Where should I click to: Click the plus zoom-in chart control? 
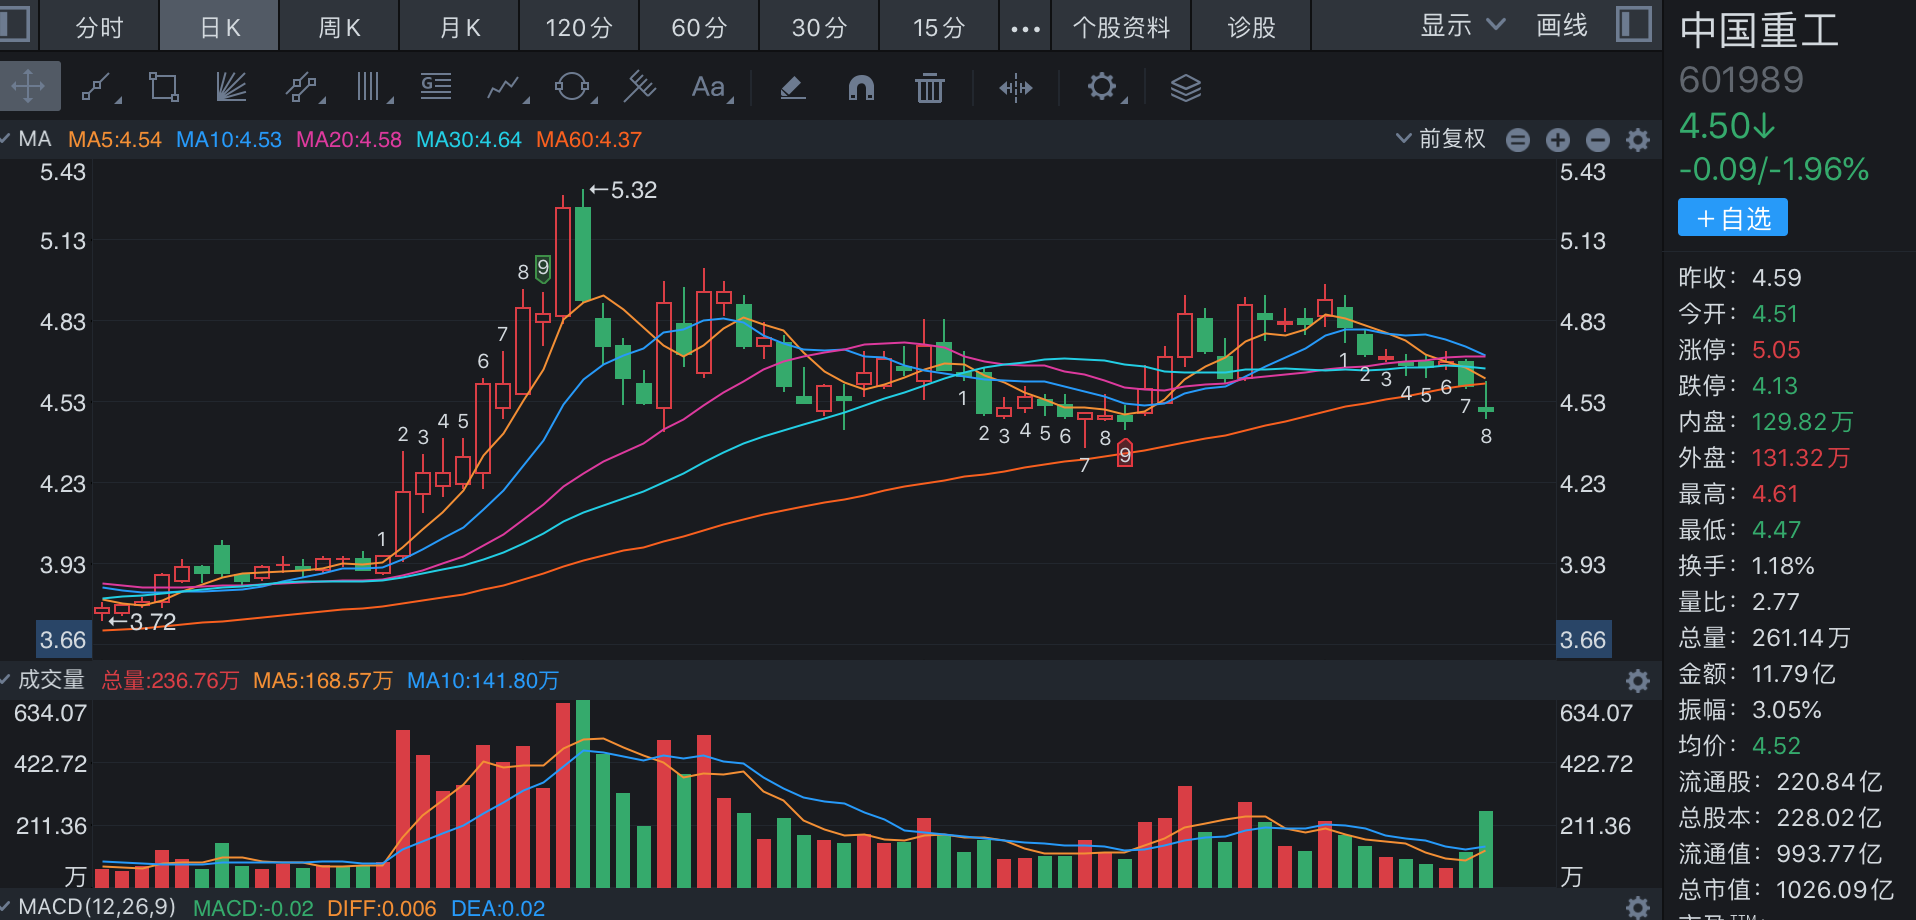click(1557, 140)
